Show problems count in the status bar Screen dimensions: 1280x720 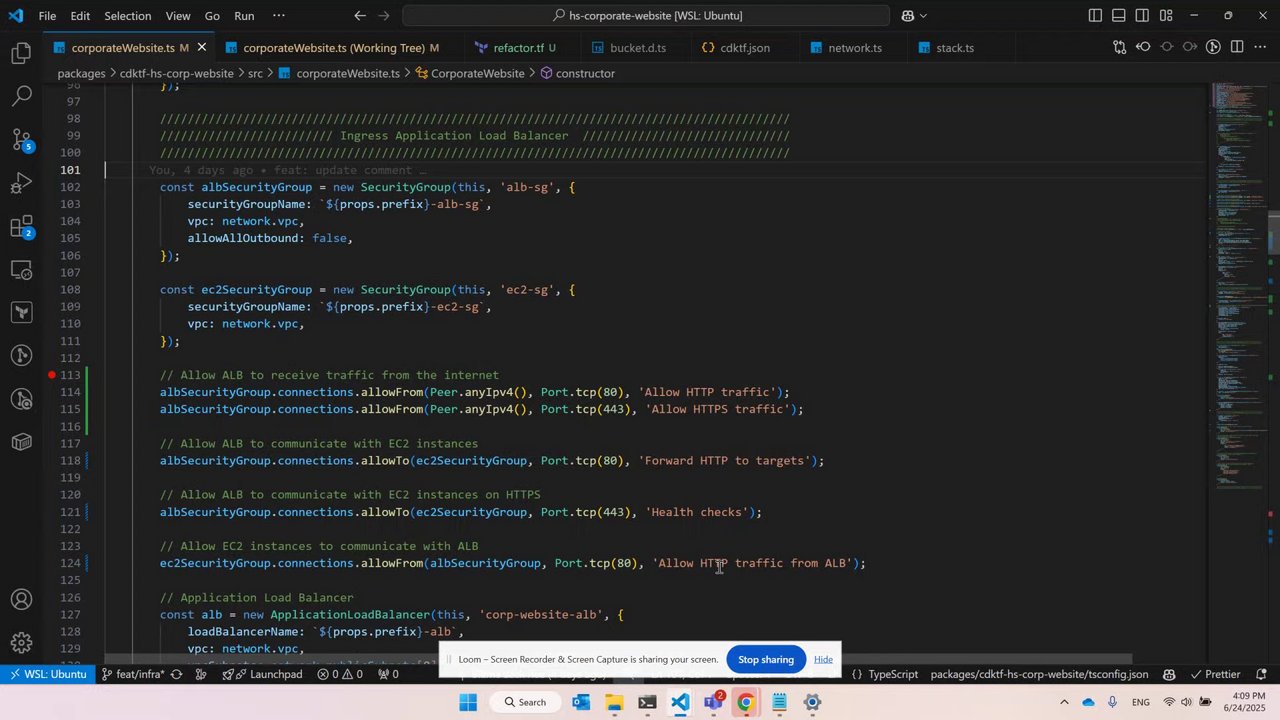coord(340,674)
